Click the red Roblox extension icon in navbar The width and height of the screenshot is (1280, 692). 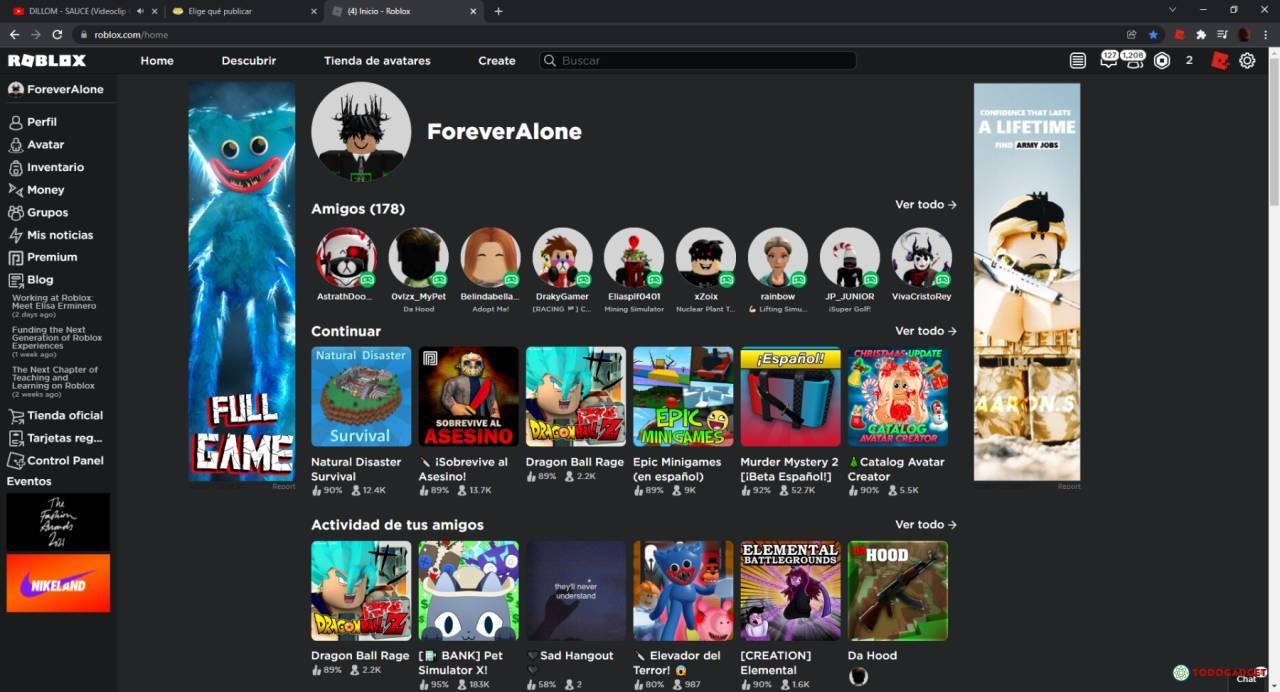tap(1219, 61)
